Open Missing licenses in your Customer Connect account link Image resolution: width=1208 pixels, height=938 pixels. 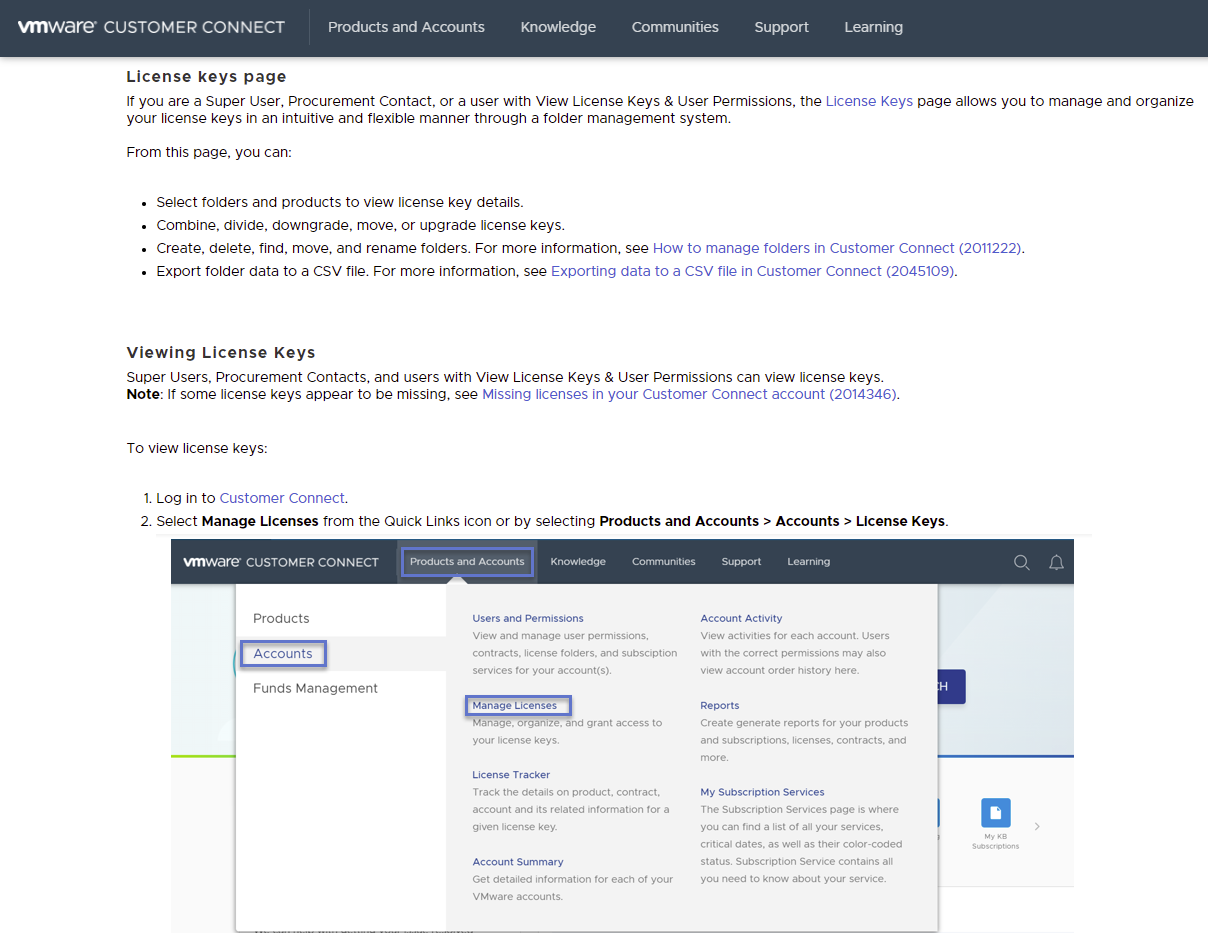pos(689,394)
